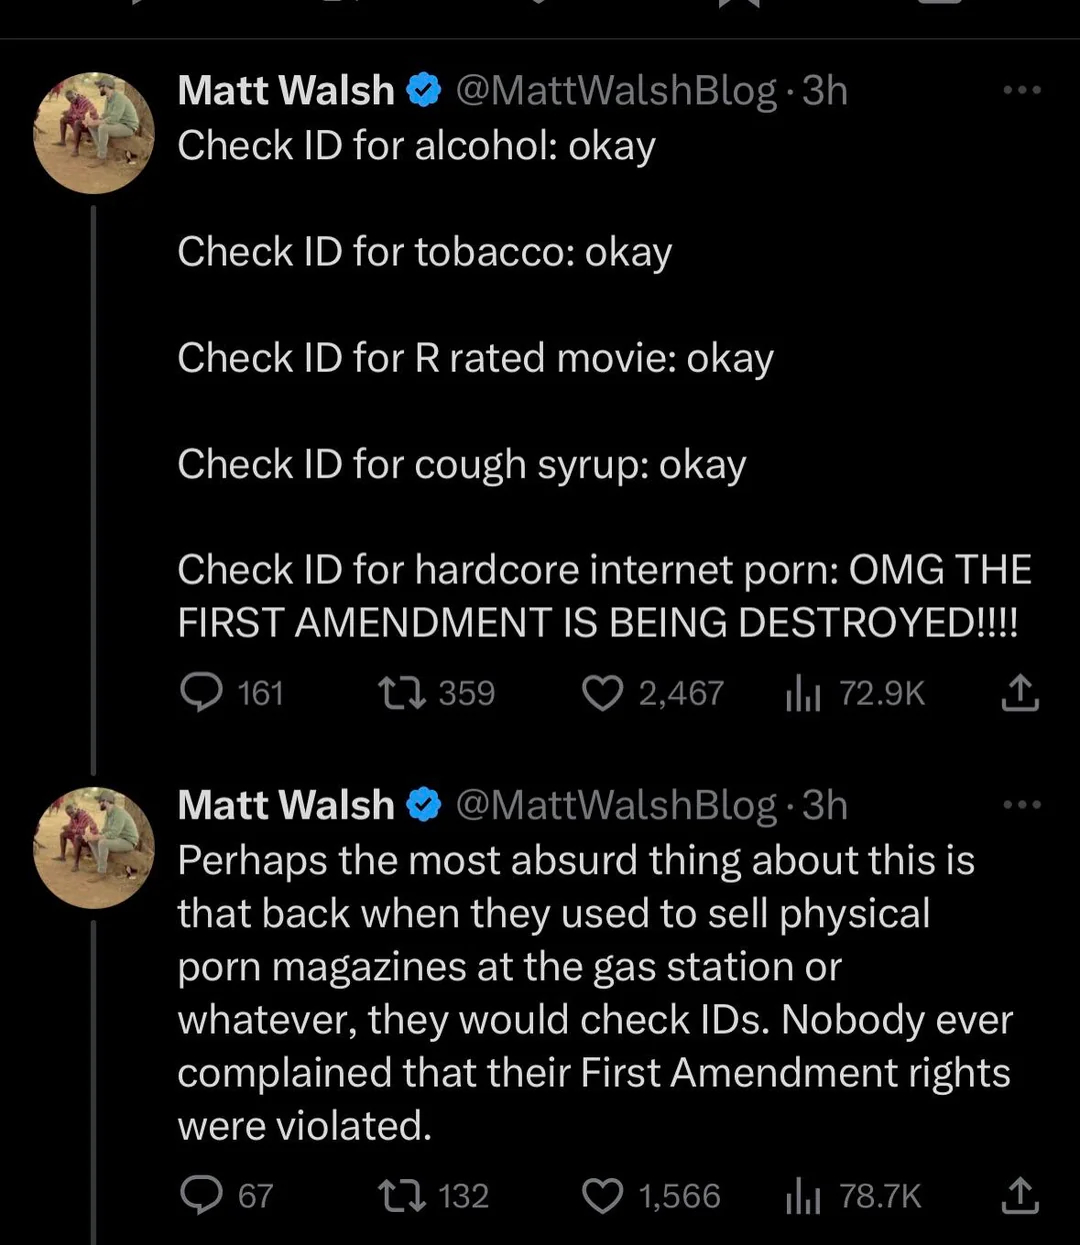Open the gas station magazines tweet text
The height and width of the screenshot is (1245, 1080).
click(595, 992)
